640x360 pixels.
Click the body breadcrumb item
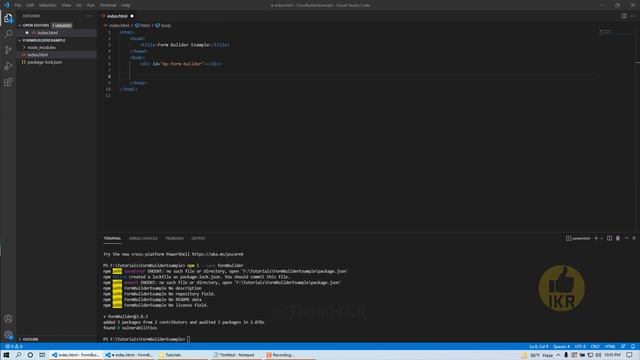163,25
